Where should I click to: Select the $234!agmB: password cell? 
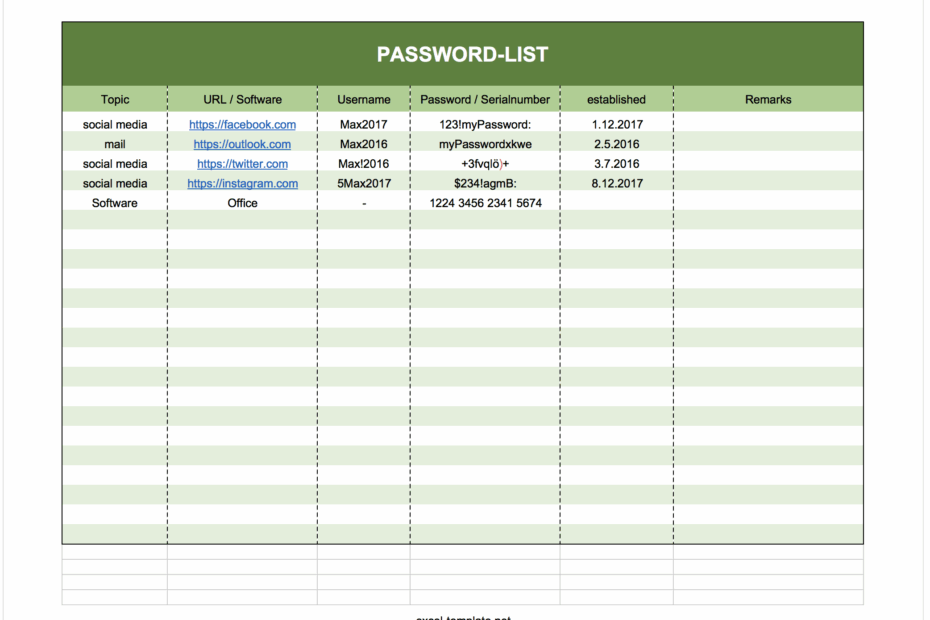click(x=484, y=183)
